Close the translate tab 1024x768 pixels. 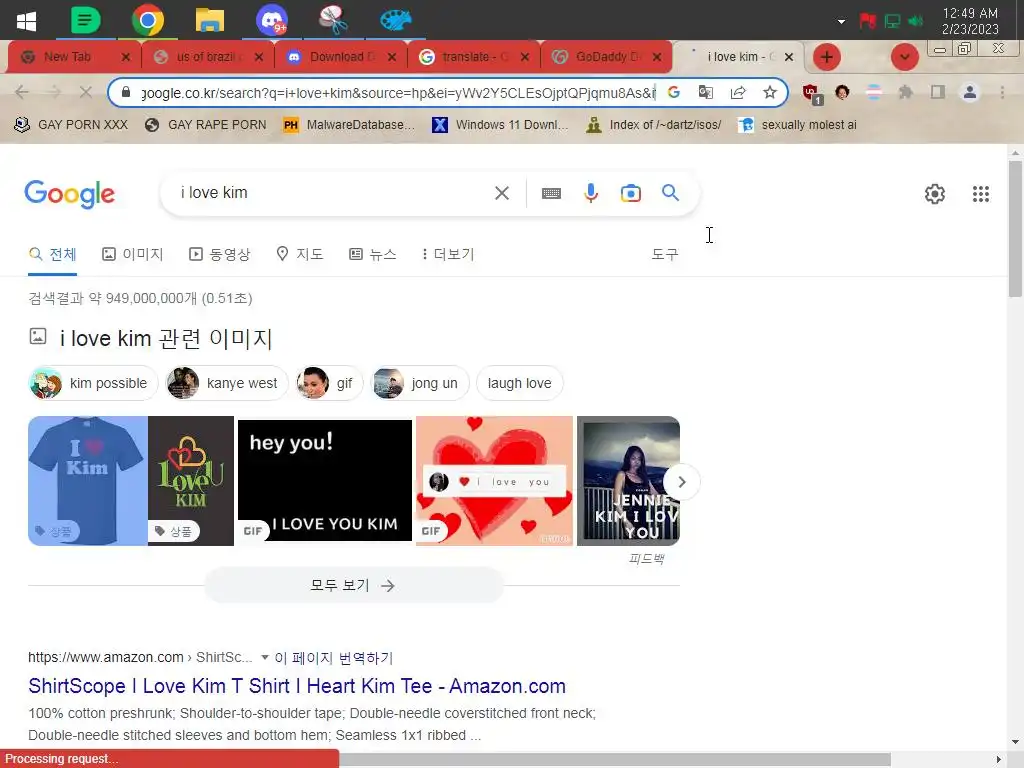pyautogui.click(x=524, y=57)
